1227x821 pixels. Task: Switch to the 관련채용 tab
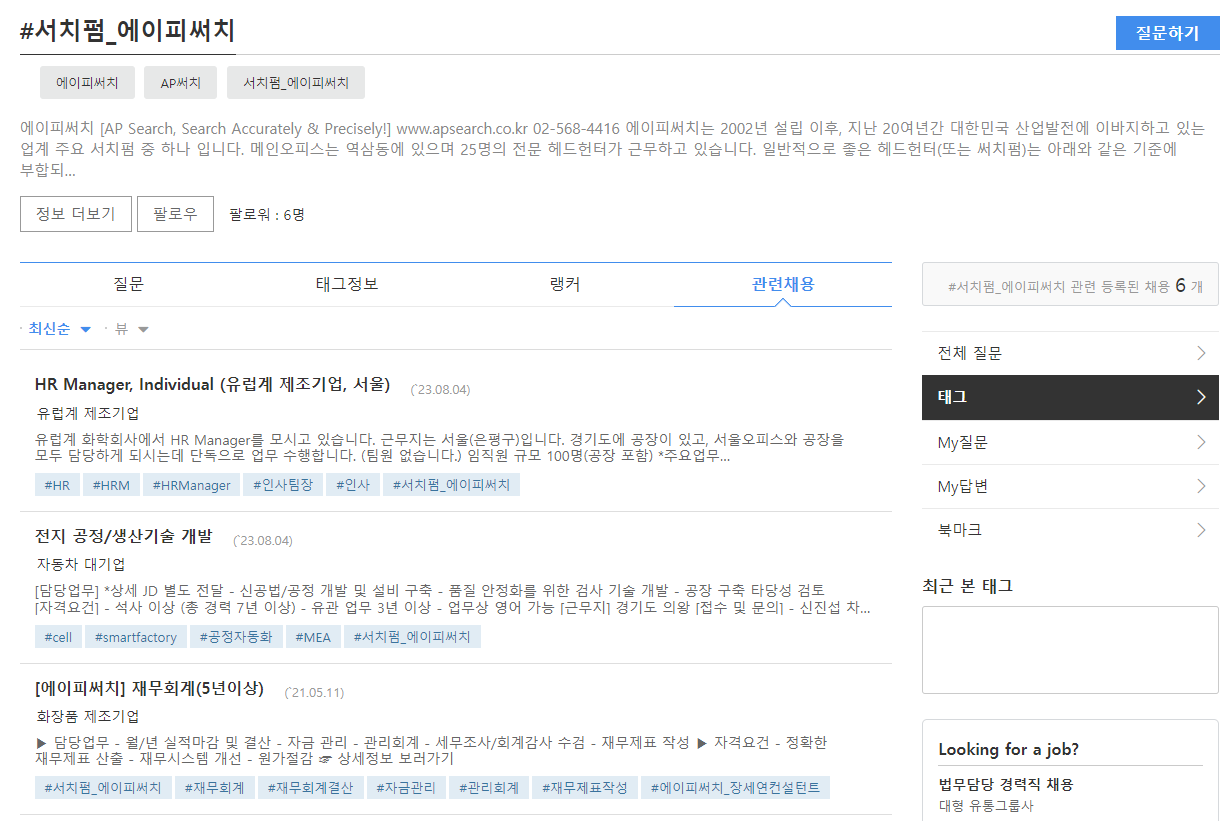tap(783, 284)
